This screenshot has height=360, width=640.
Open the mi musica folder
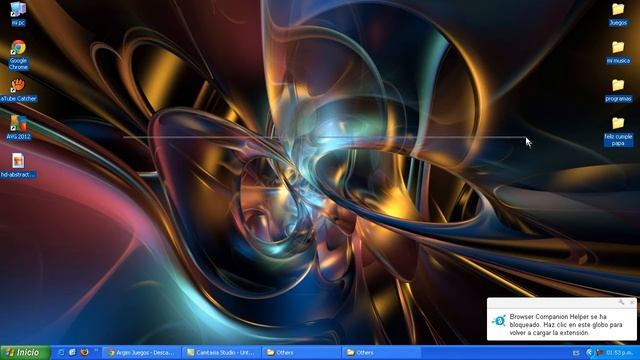coord(618,52)
